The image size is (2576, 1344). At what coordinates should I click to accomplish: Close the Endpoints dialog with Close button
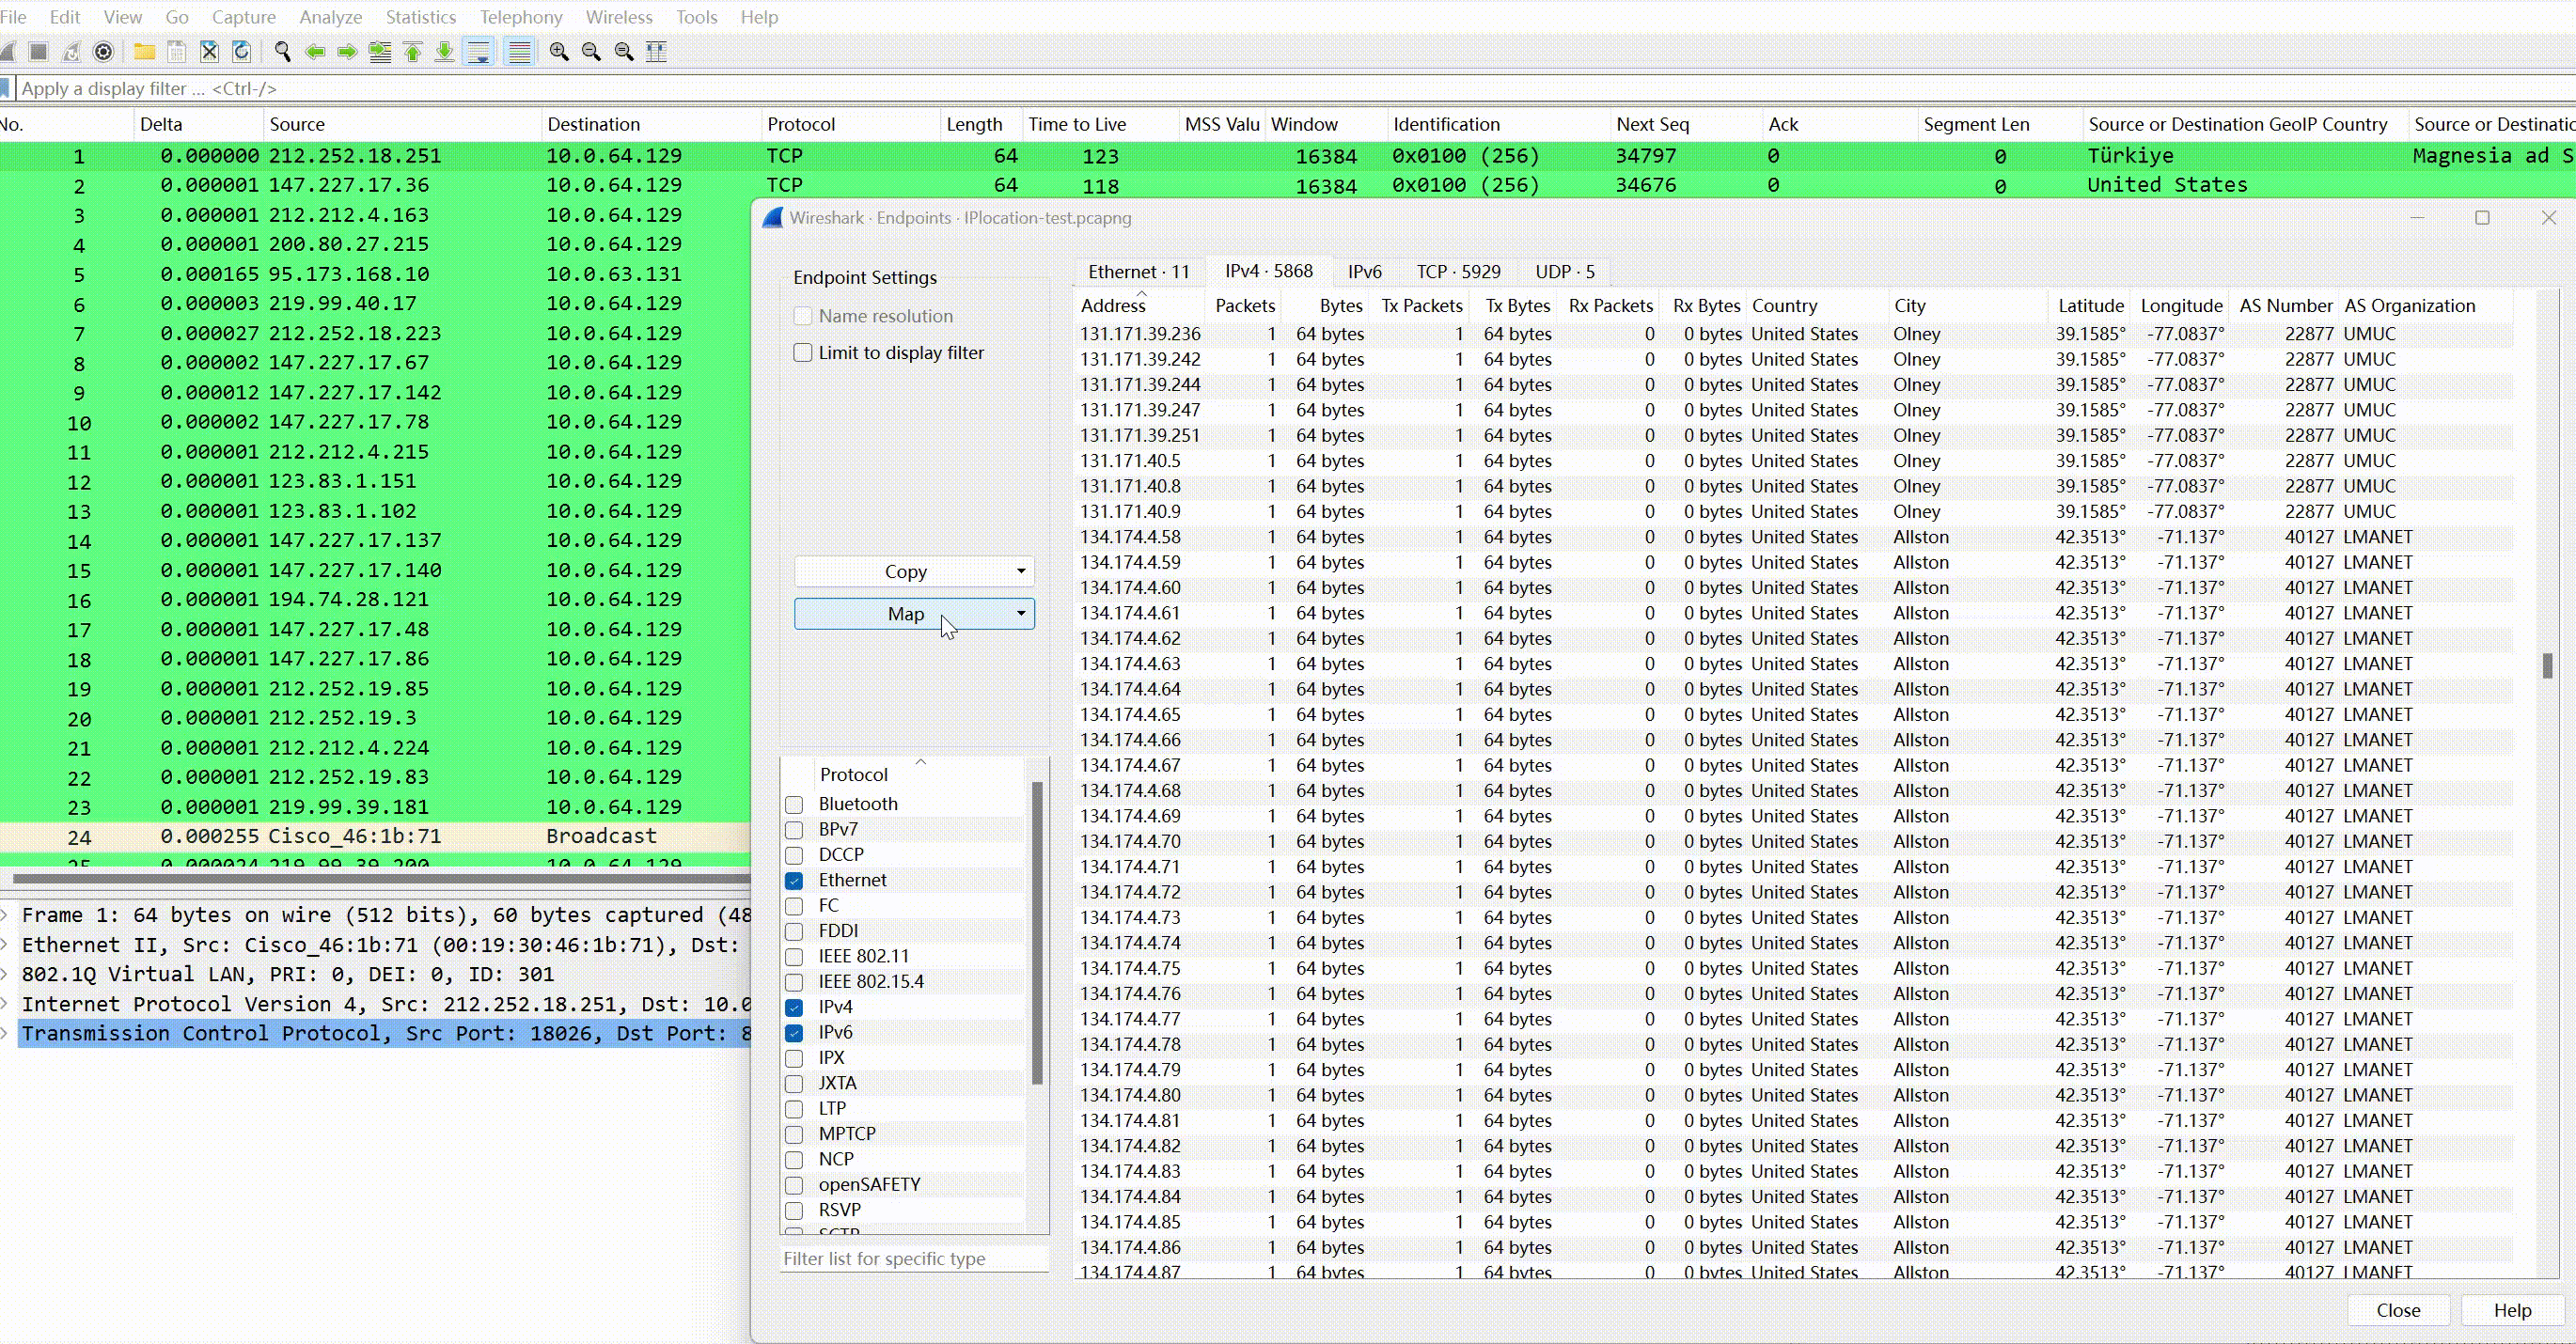2398,1310
